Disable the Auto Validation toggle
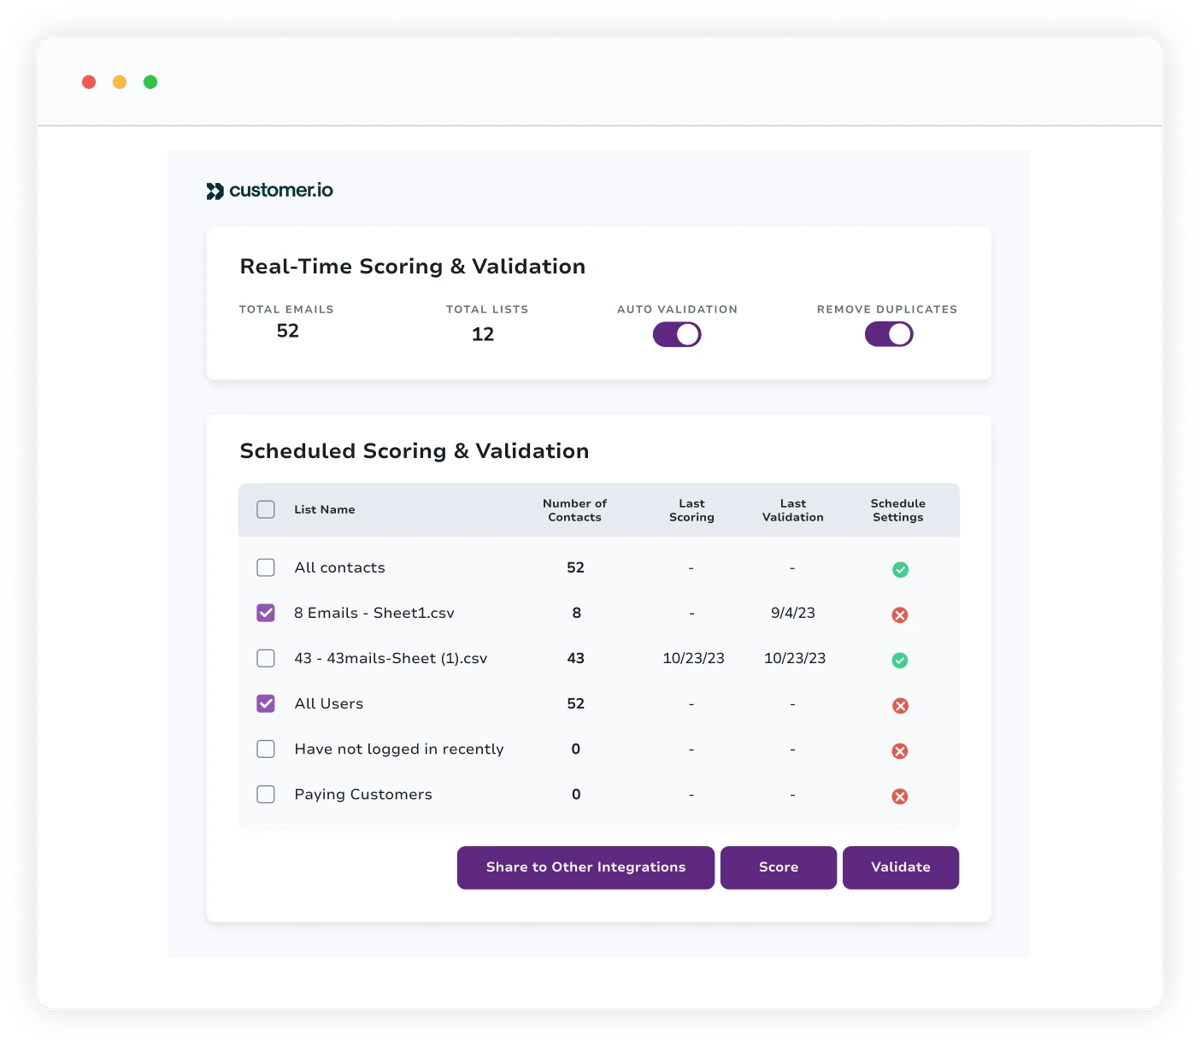The image size is (1200, 1046). (x=677, y=335)
